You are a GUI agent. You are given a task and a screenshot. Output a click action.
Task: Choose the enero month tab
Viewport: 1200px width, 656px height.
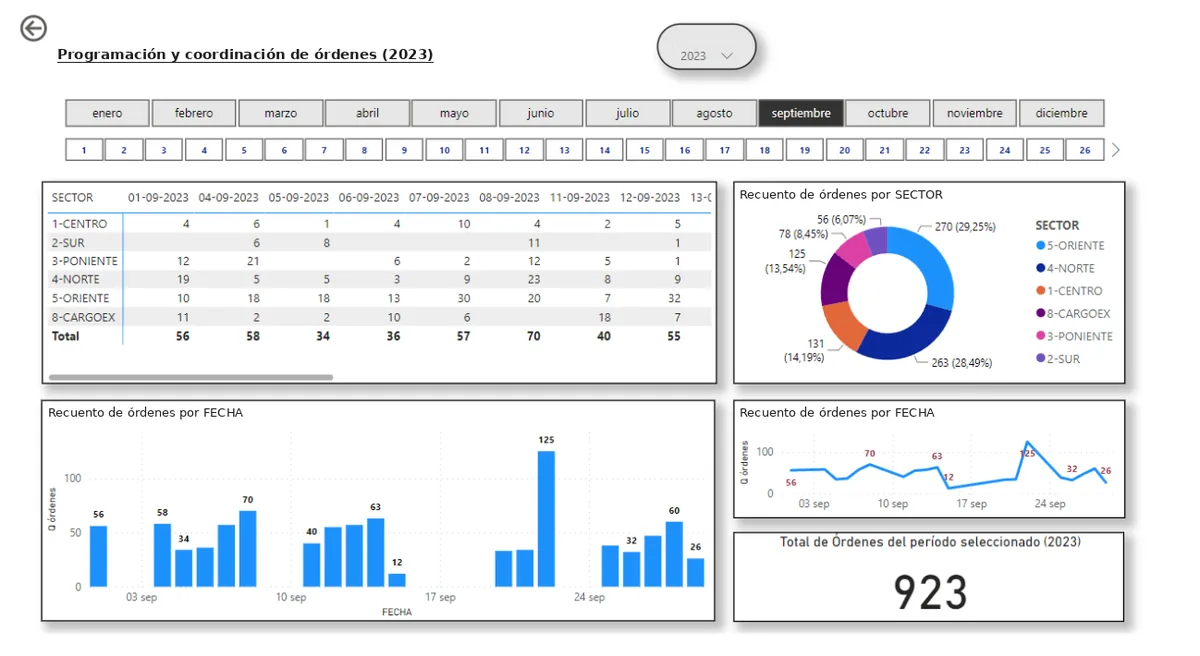coord(108,113)
